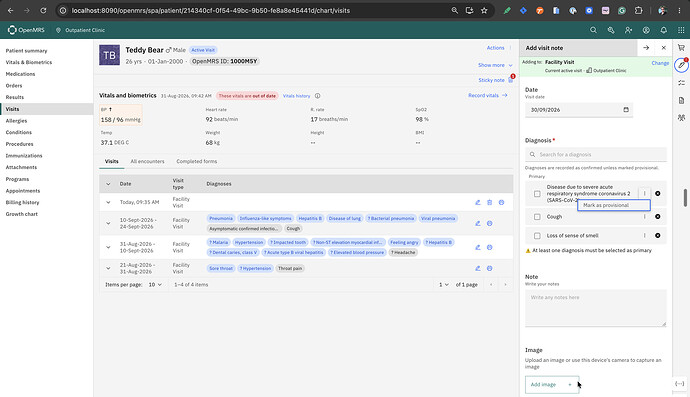Image resolution: width=690 pixels, height=397 pixels.
Task: Switch to the Completed forms tab
Action: (196, 162)
